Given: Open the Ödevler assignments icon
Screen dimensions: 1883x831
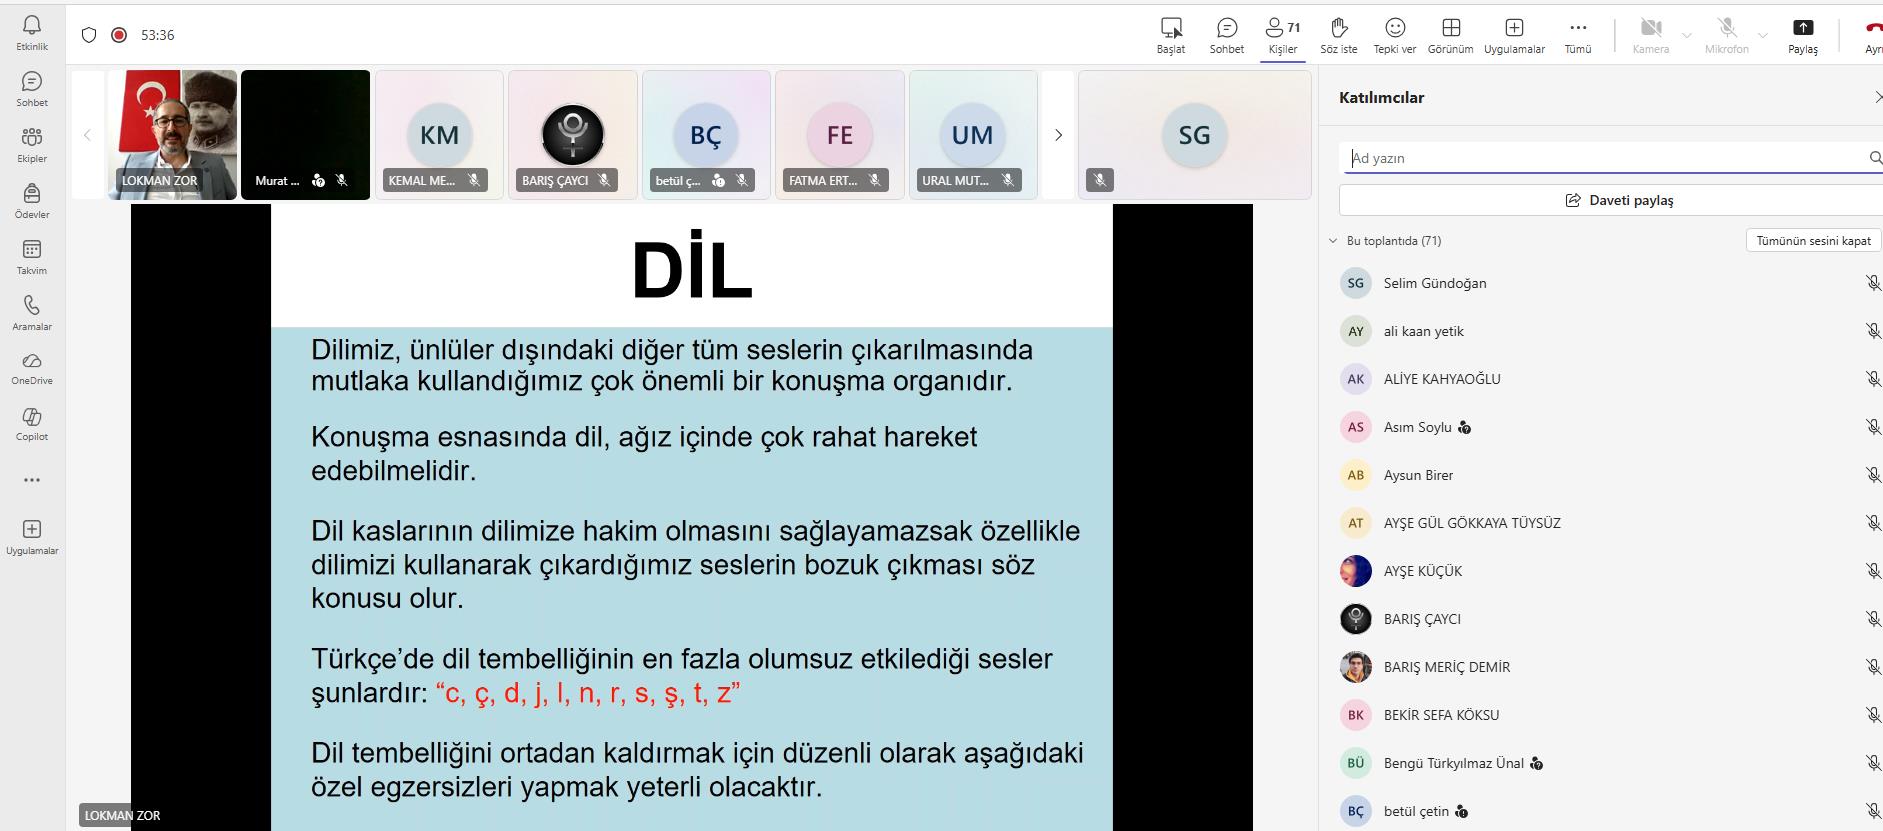Looking at the screenshot, I should click(x=32, y=201).
